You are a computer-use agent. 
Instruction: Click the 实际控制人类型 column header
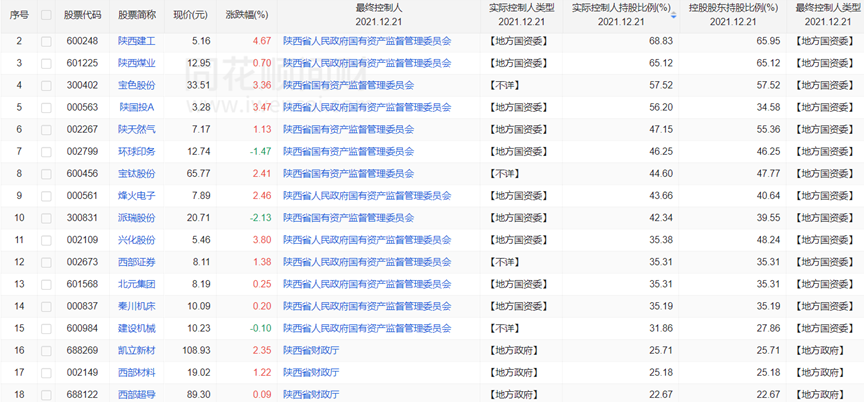(x=521, y=8)
